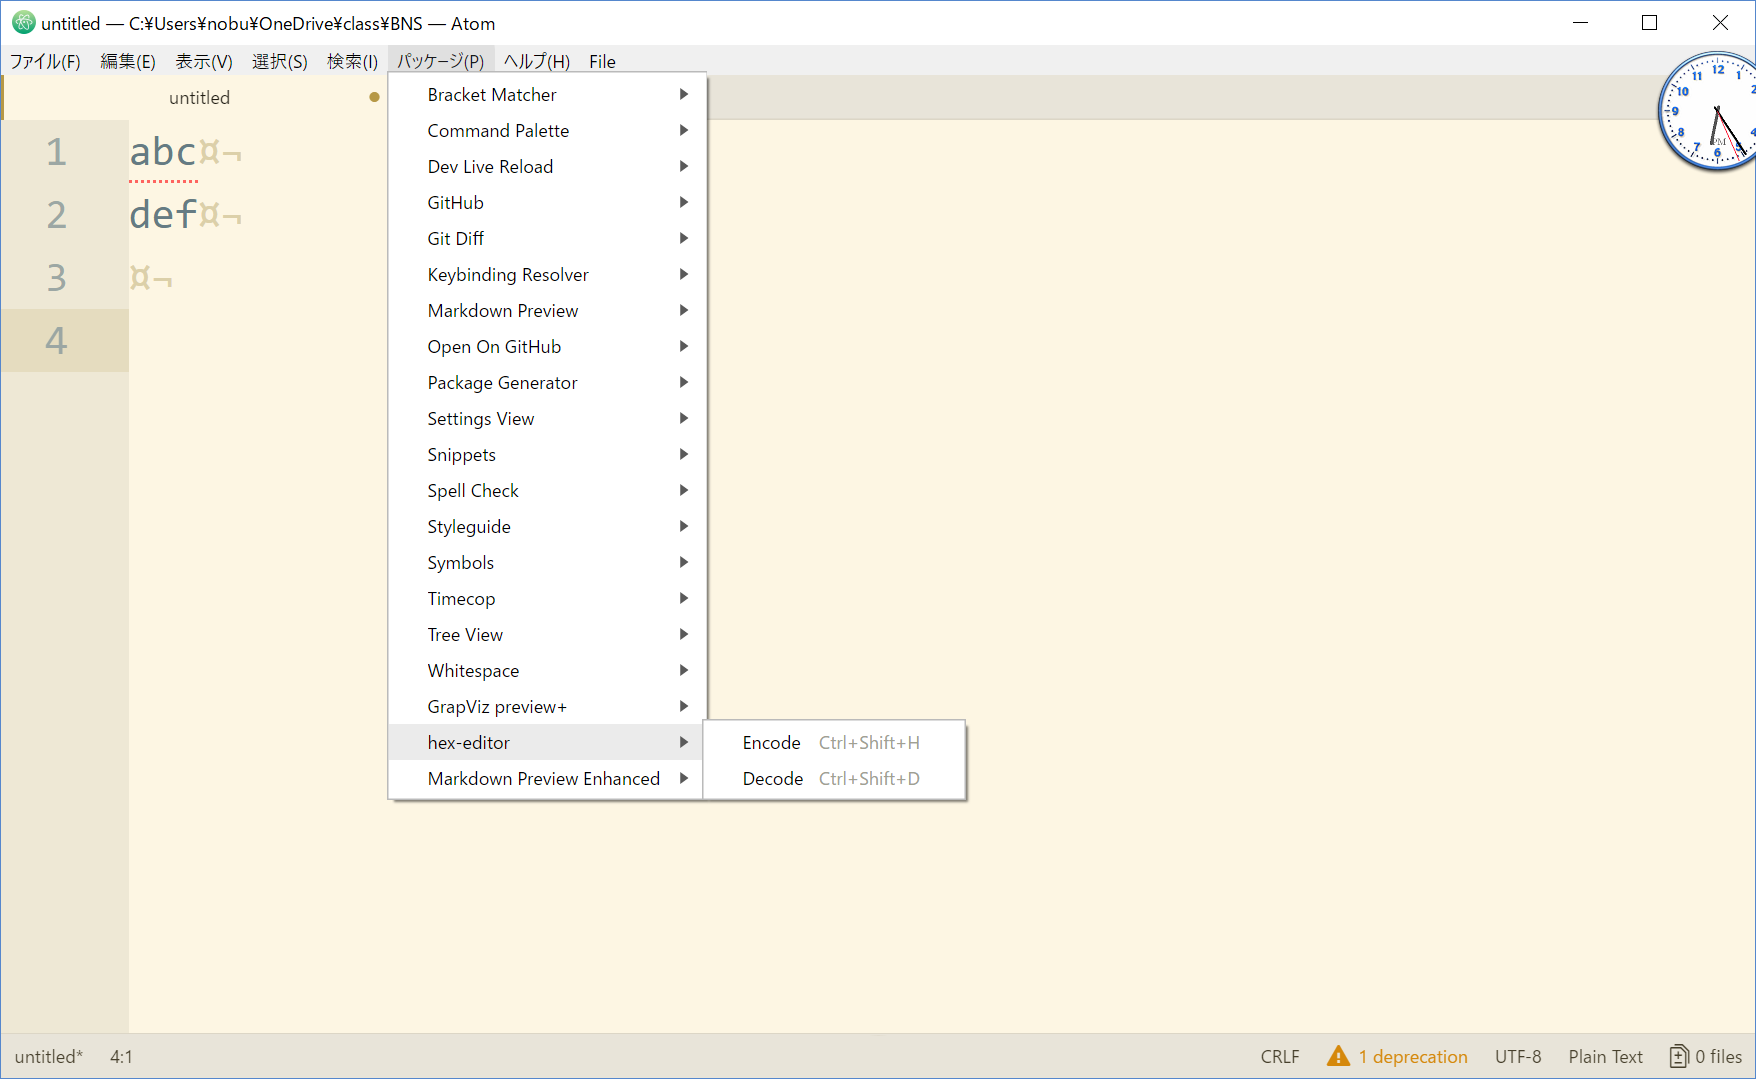
Task: Click untitled* file name in status bar
Action: pos(49,1056)
